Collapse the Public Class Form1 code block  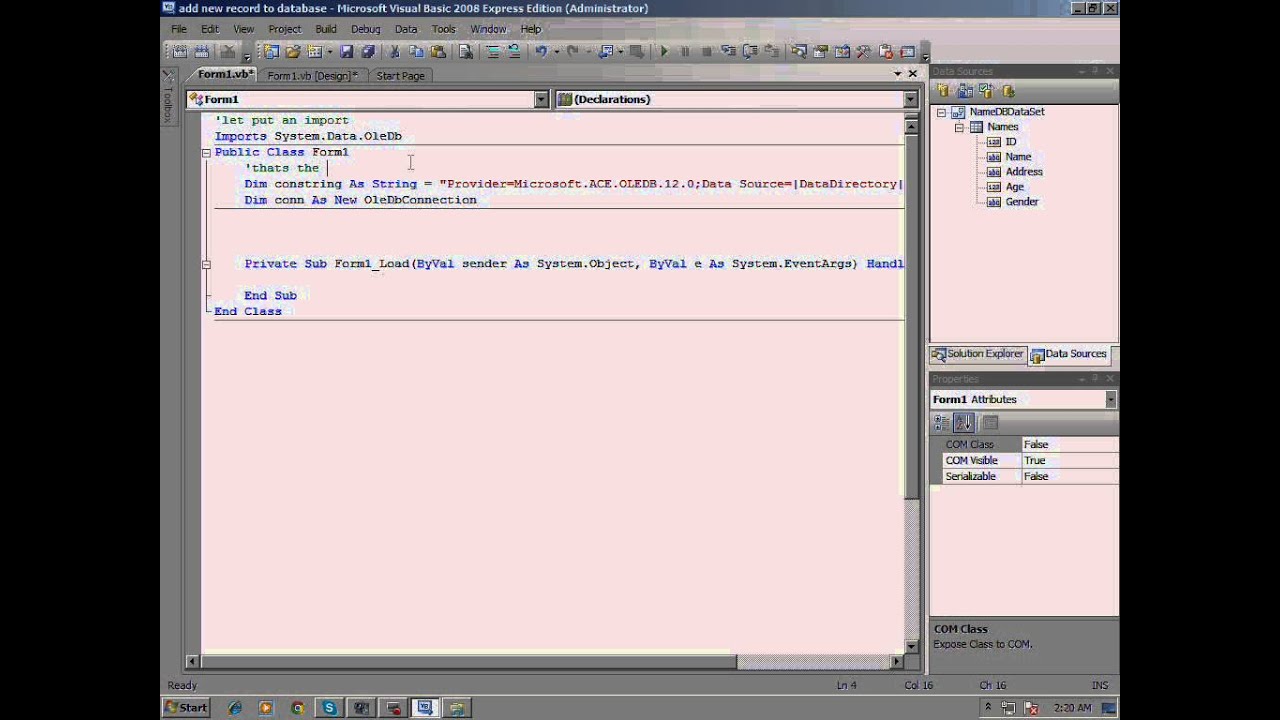pos(206,153)
